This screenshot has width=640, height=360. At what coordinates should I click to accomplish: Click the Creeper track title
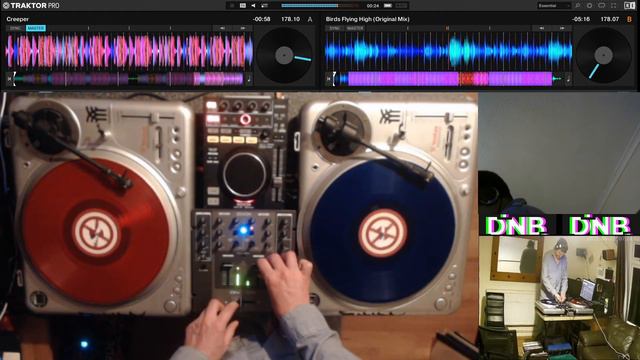pyautogui.click(x=18, y=19)
